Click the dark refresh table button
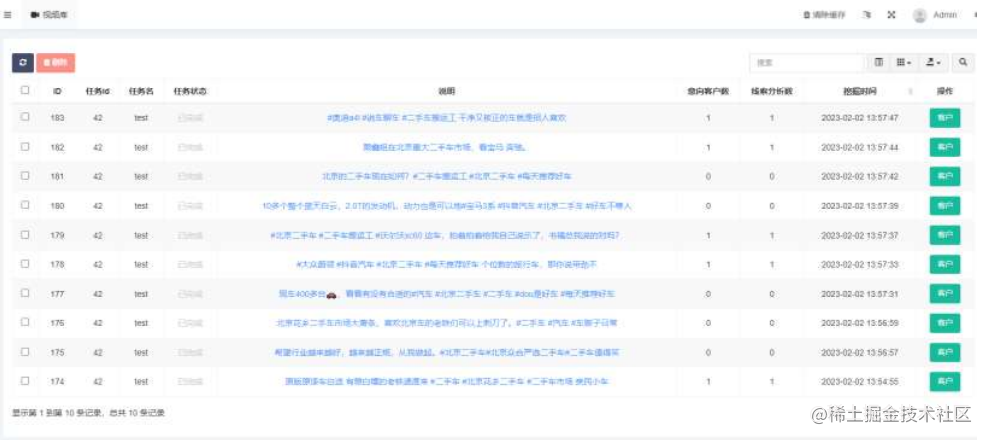 point(23,63)
